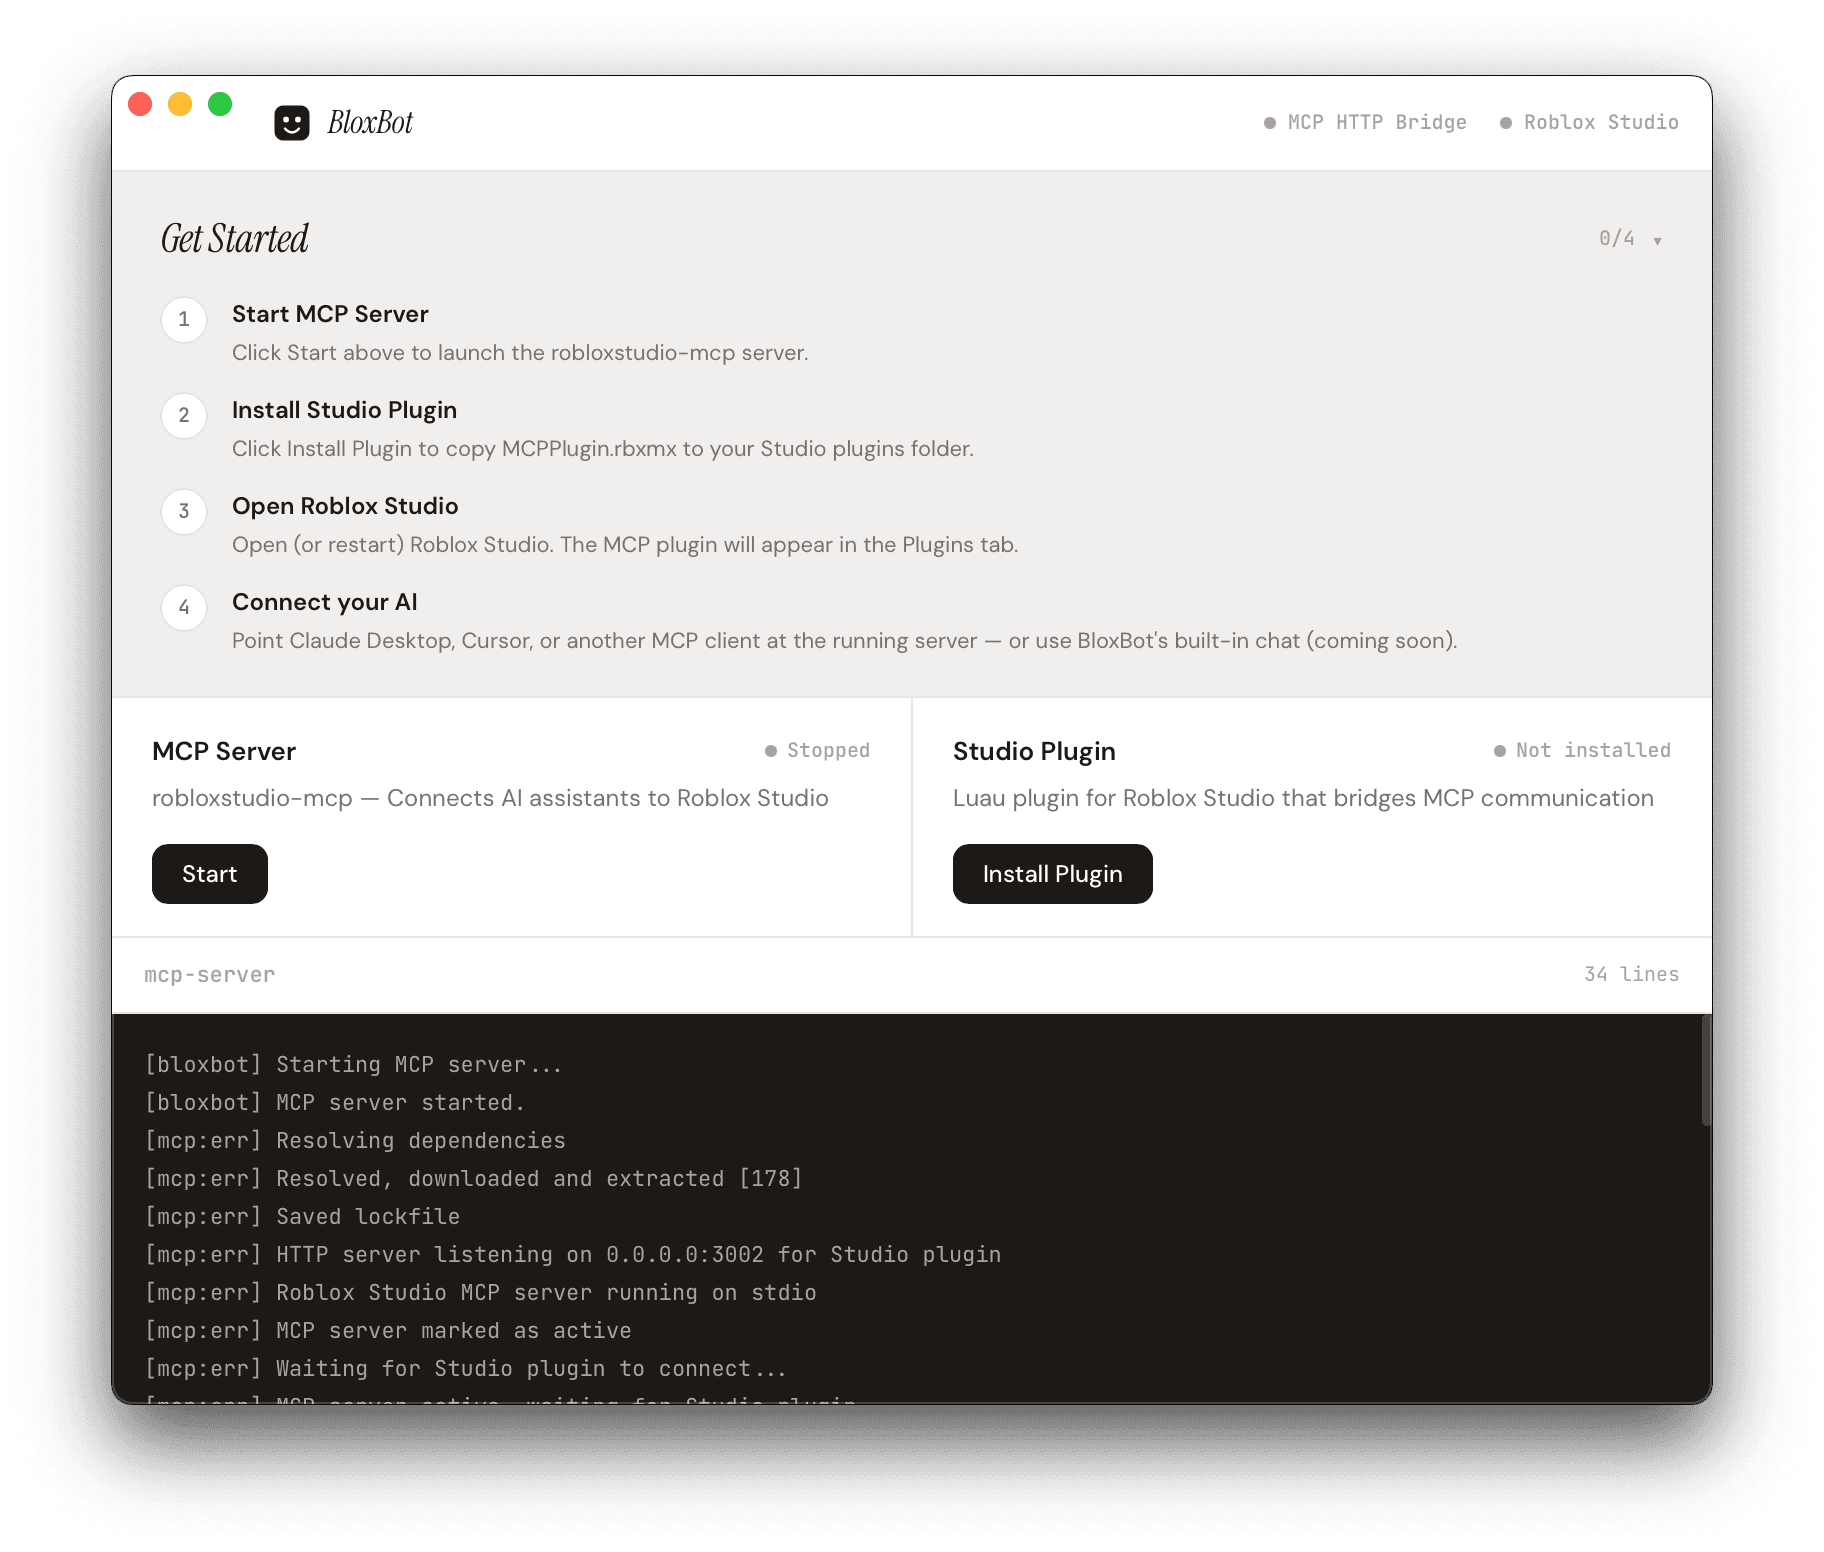The height and width of the screenshot is (1552, 1824).
Task: Select step 1 circle for Start MCP Server
Action: click(183, 319)
